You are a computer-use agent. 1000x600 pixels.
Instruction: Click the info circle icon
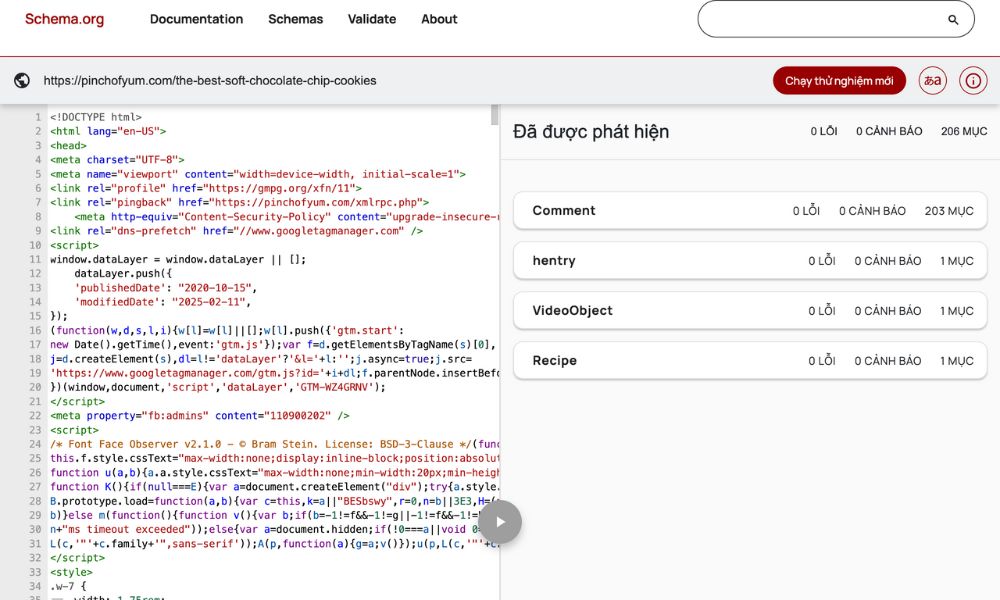(x=972, y=81)
